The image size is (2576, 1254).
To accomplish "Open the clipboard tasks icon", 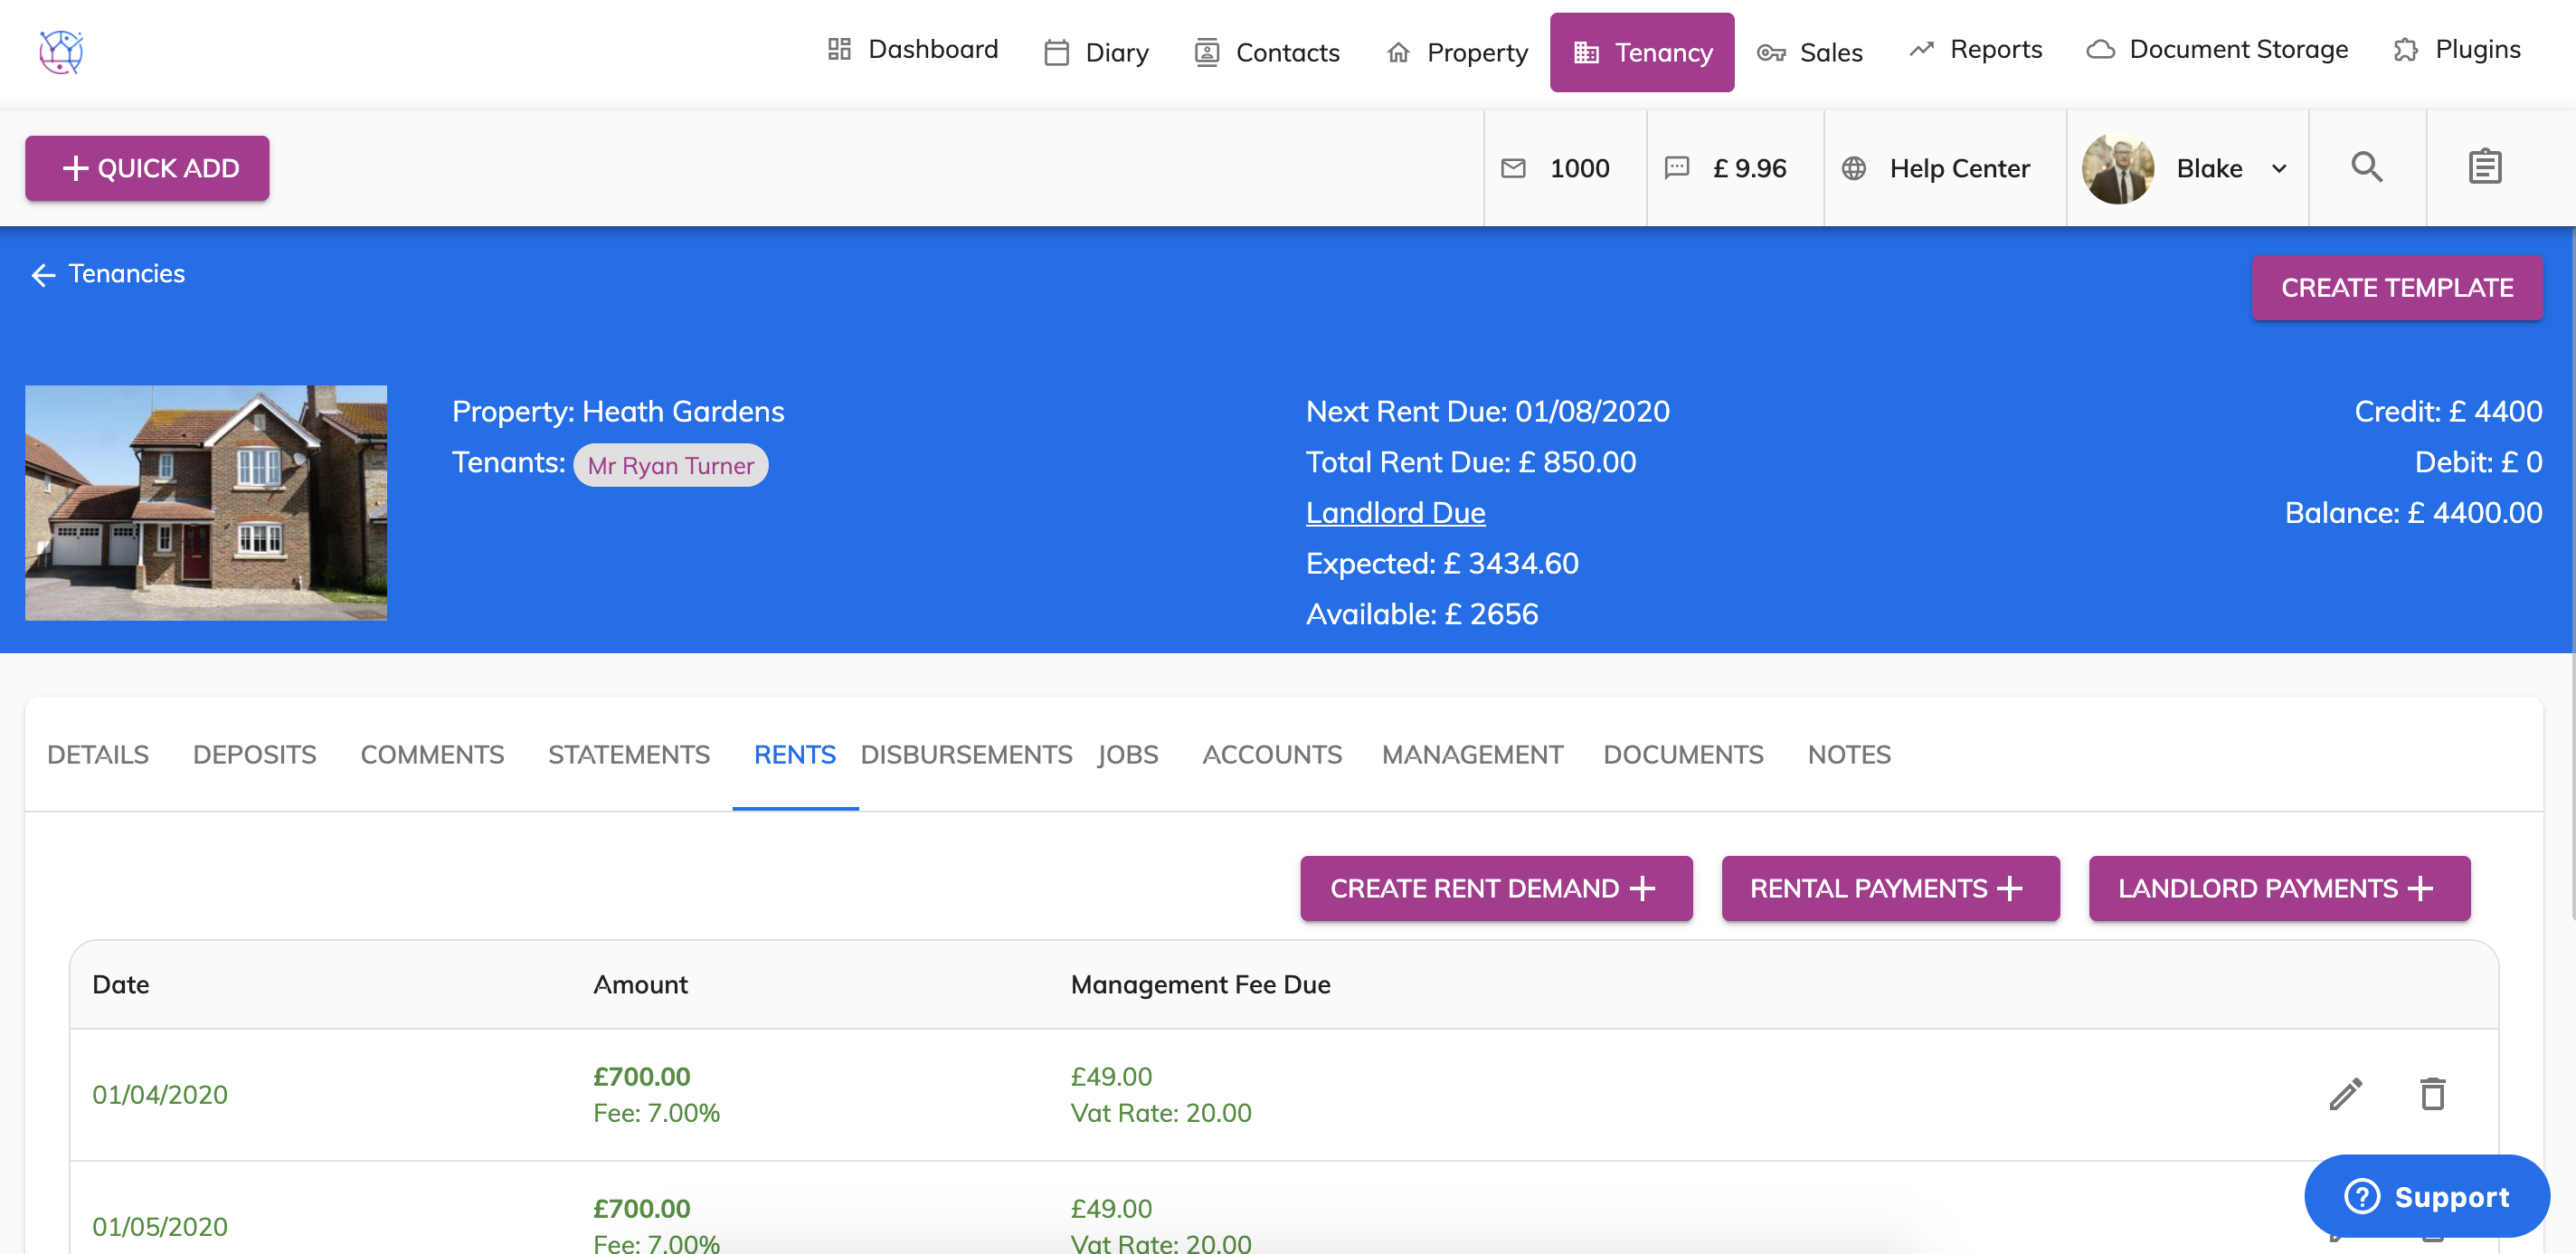I will (x=2484, y=167).
